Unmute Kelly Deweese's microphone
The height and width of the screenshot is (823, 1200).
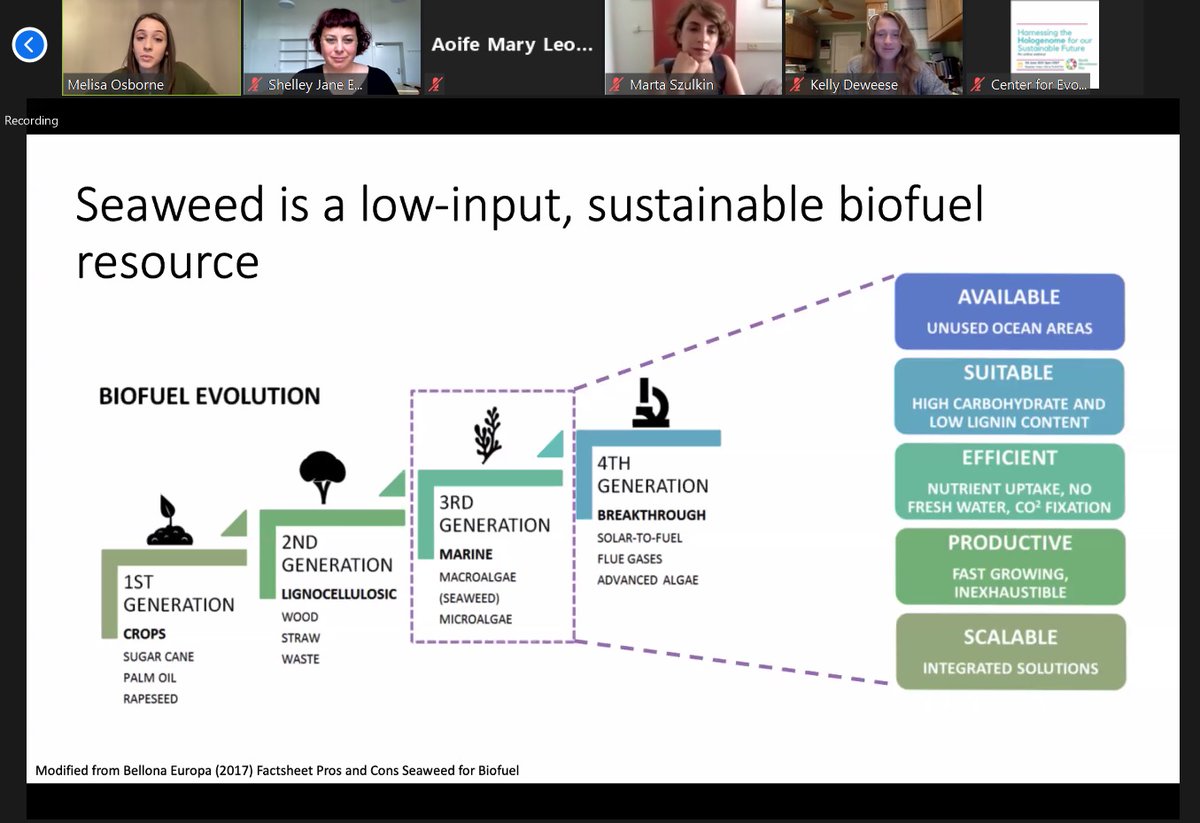point(798,86)
